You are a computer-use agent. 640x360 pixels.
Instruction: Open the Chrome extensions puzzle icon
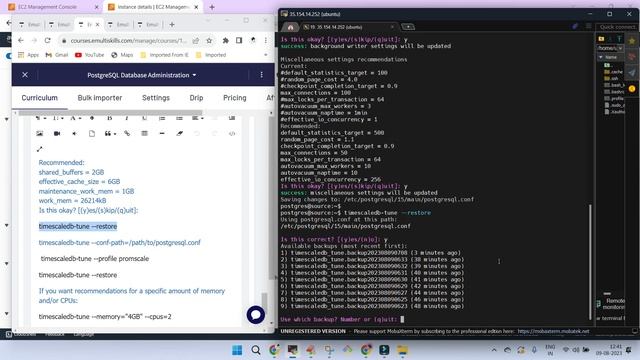click(225, 40)
